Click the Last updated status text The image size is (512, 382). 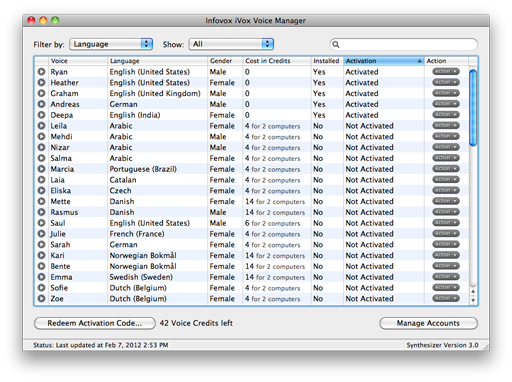click(x=101, y=345)
